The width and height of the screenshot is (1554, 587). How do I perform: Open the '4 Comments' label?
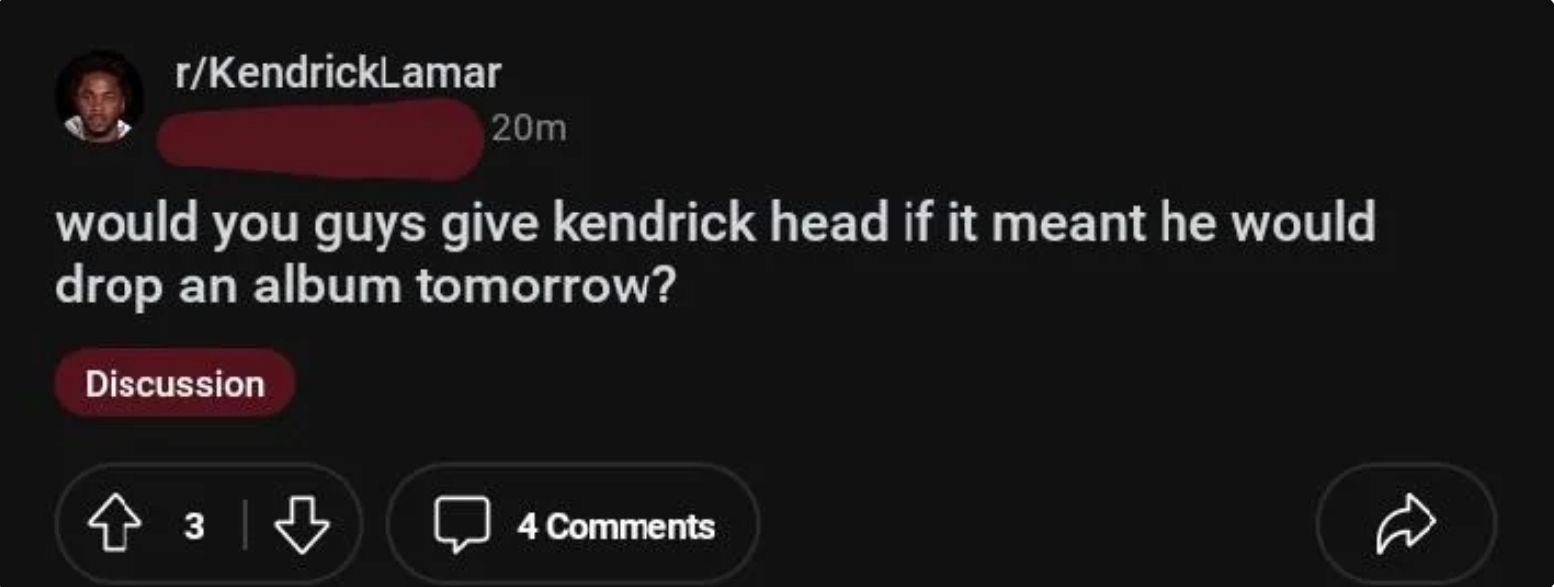point(616,526)
